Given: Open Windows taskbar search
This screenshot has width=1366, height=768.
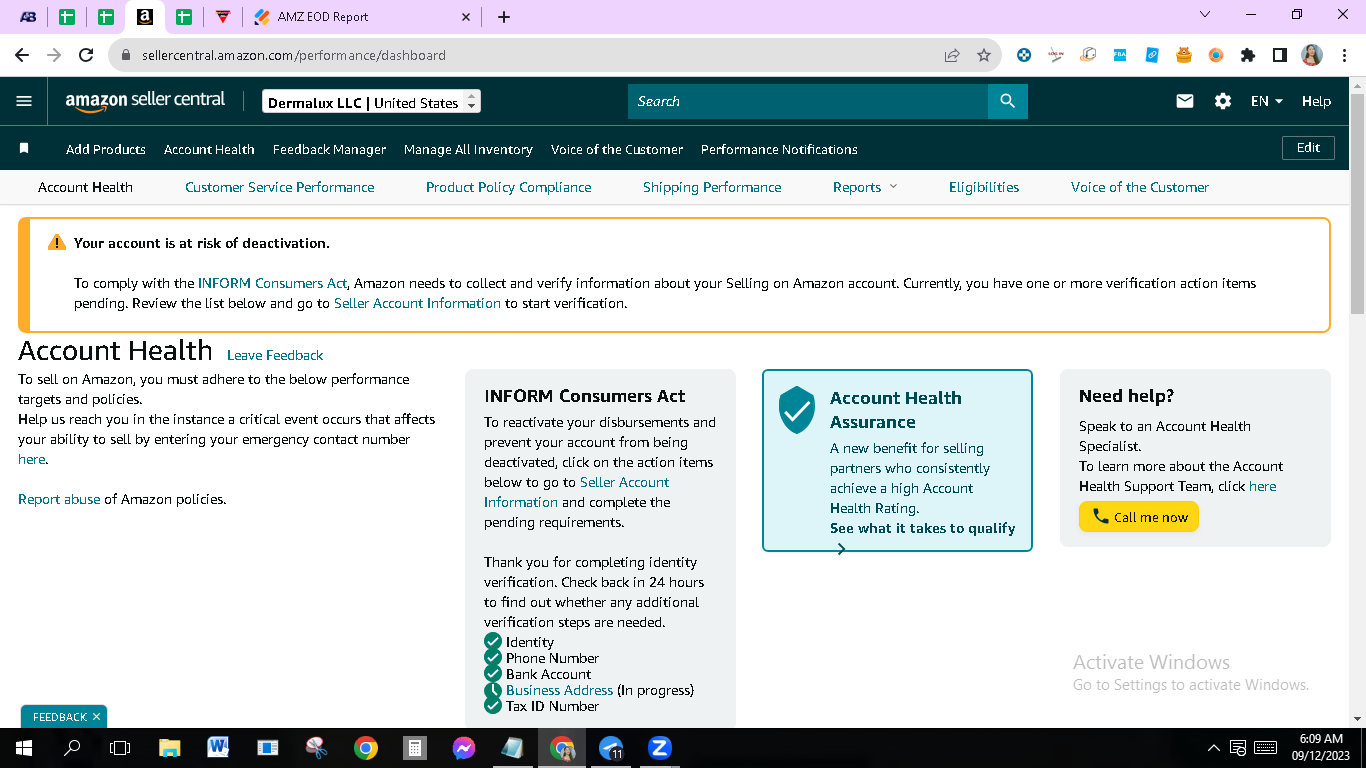Looking at the screenshot, I should 72,748.
